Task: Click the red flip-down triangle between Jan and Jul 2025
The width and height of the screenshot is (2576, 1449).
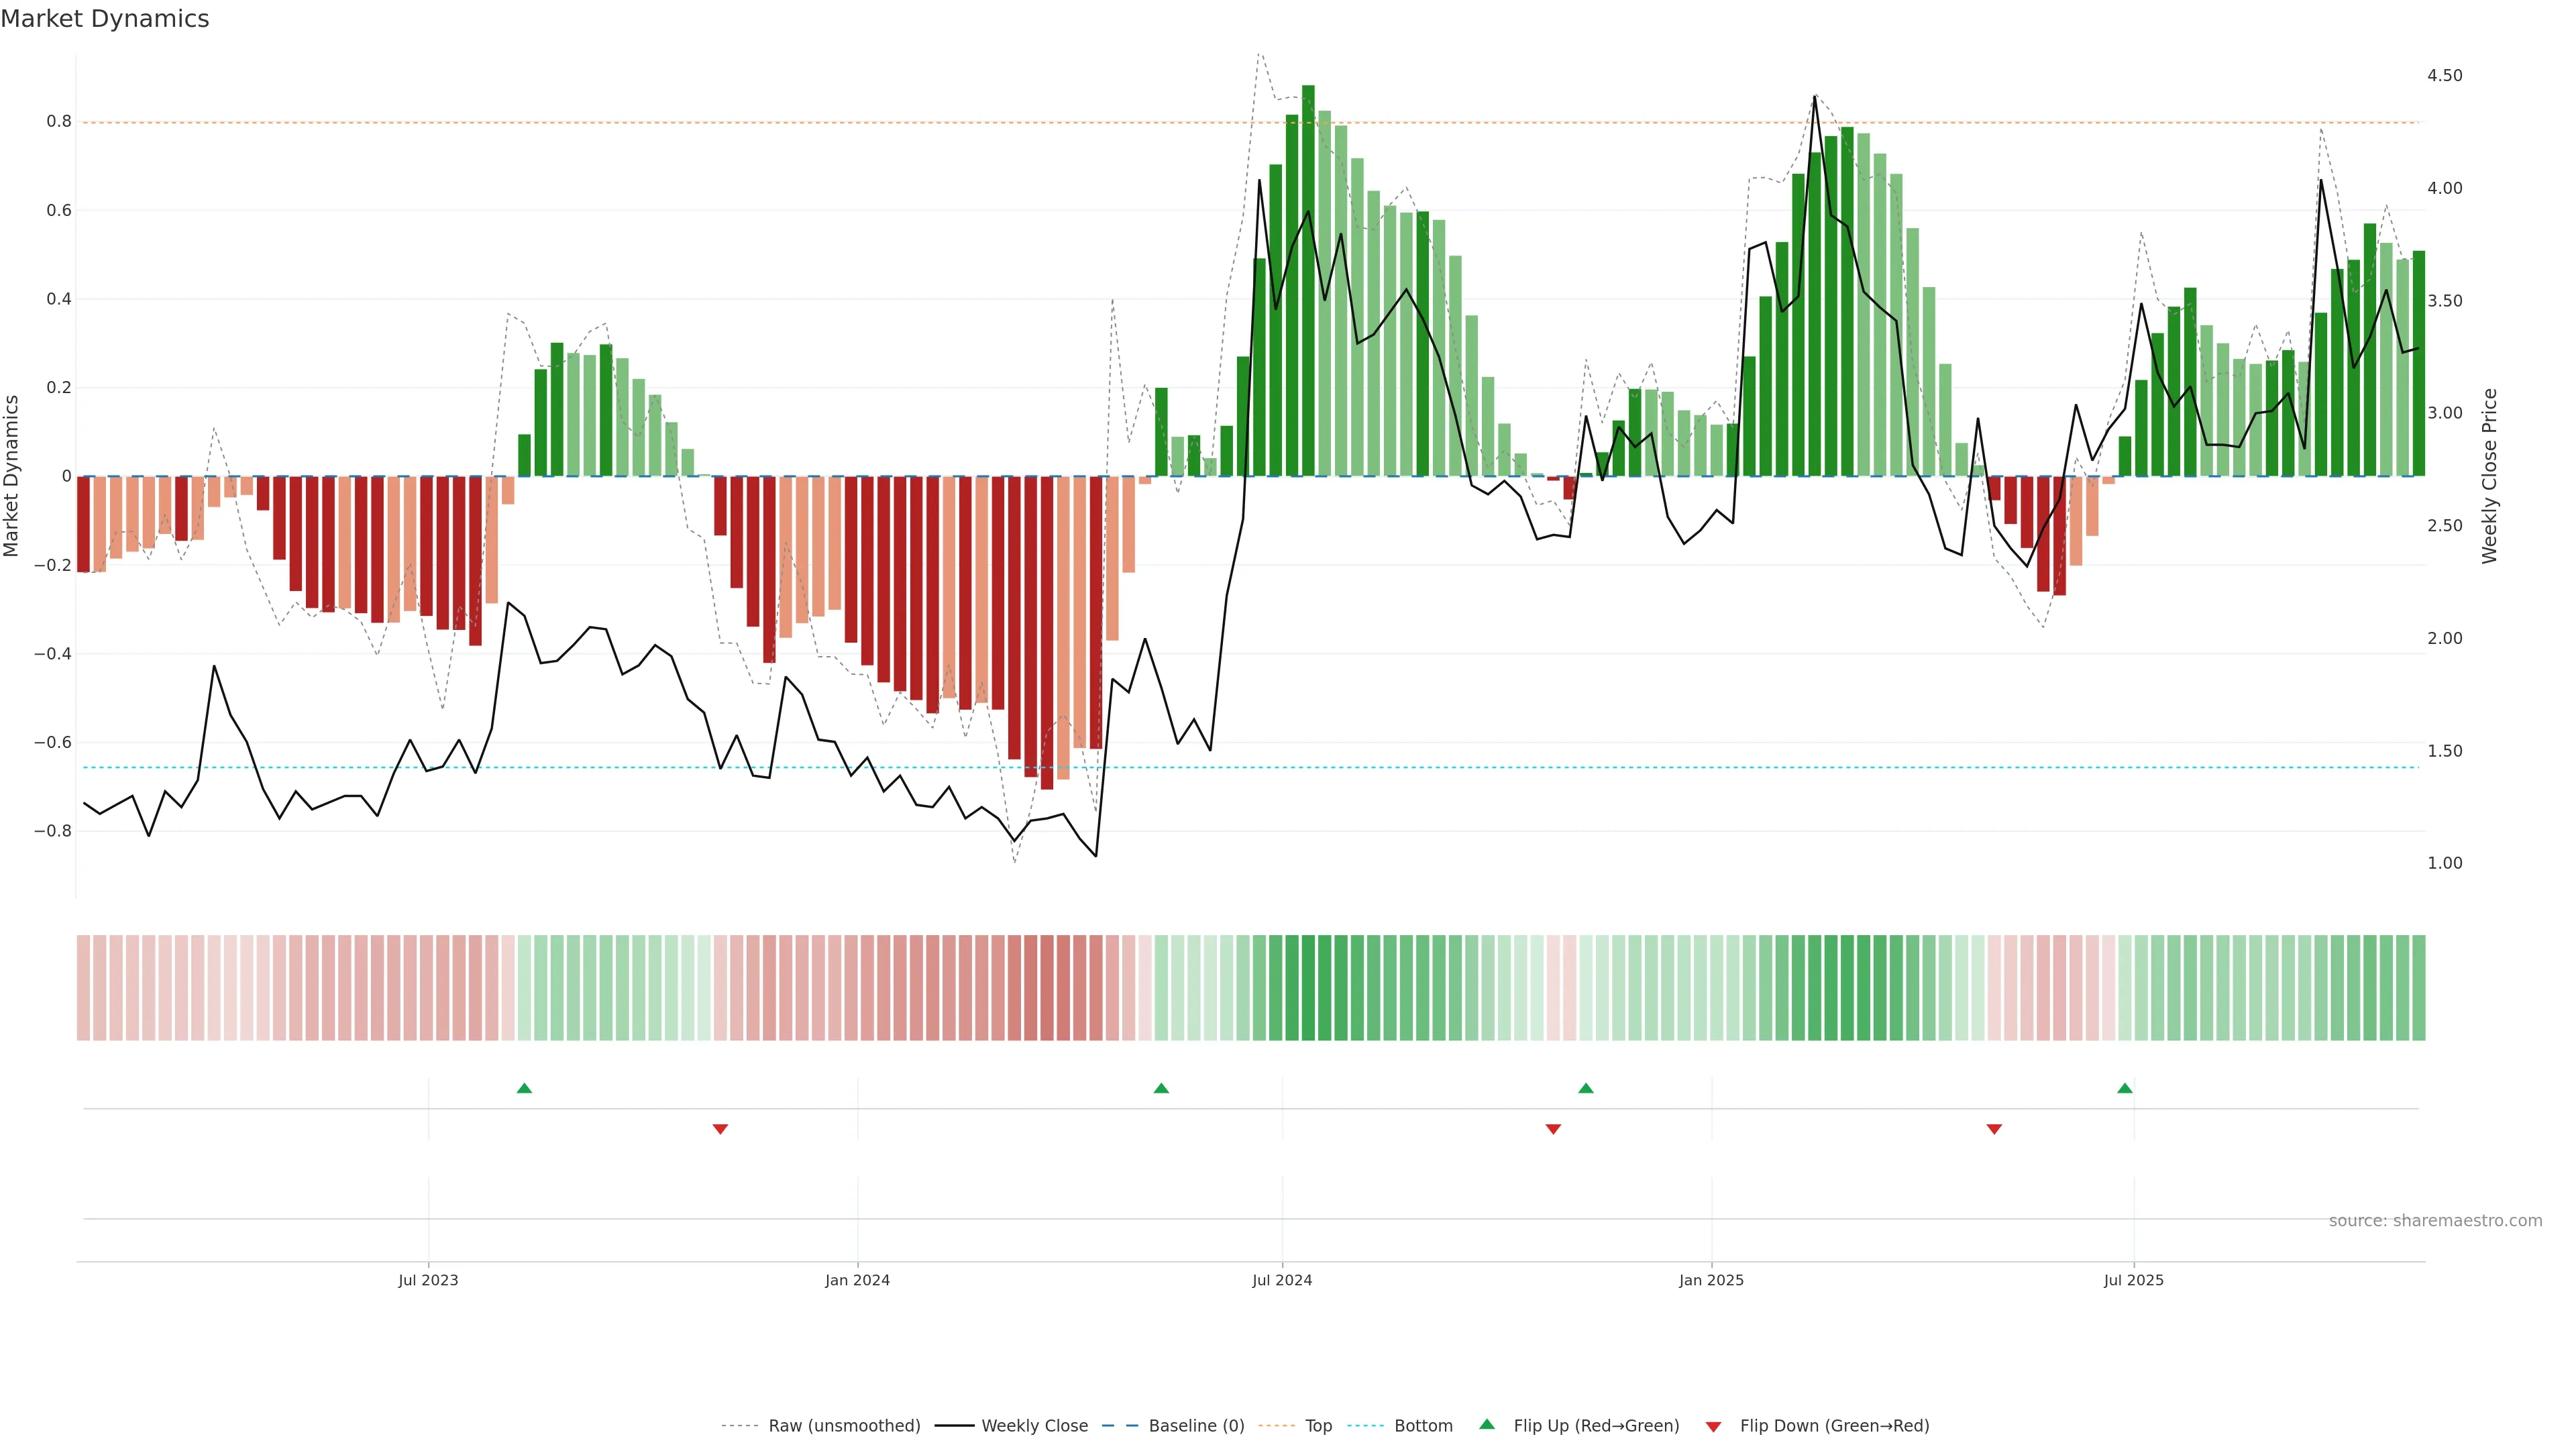Action: pyautogui.click(x=1994, y=1129)
